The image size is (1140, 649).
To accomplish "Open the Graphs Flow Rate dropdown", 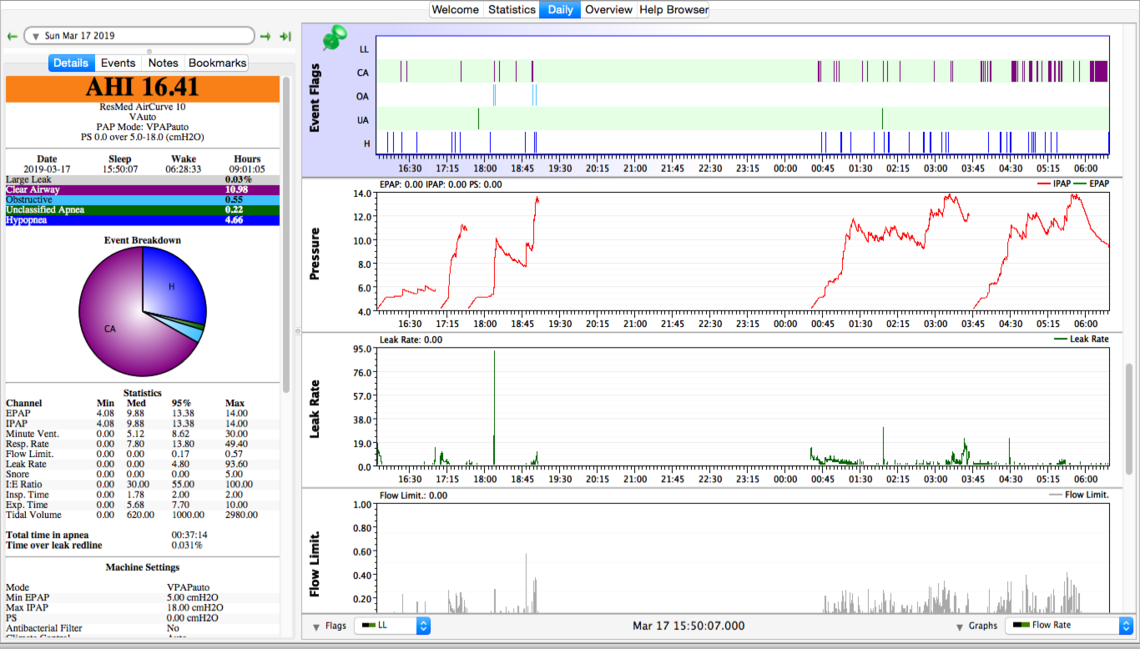I will (x=1069, y=625).
